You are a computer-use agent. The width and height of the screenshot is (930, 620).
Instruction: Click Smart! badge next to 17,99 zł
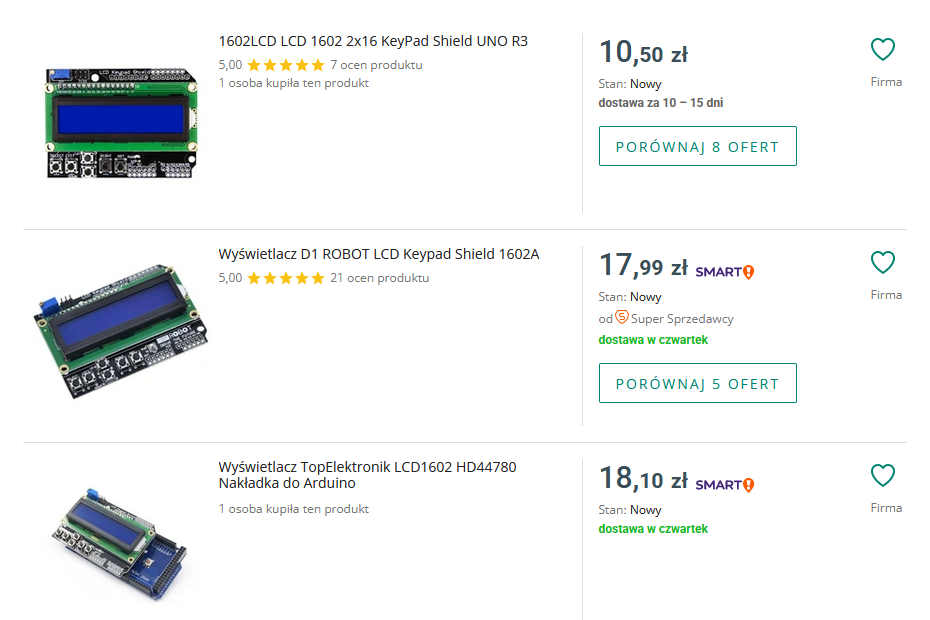(x=725, y=271)
